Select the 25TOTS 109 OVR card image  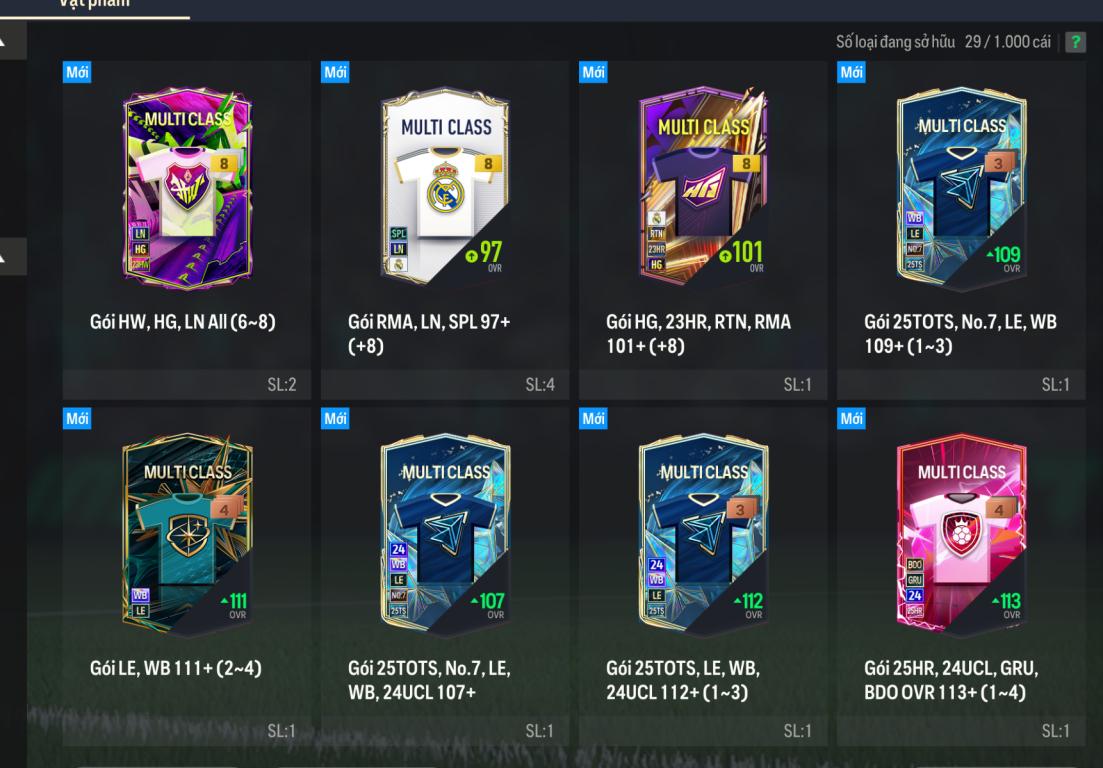tap(962, 188)
